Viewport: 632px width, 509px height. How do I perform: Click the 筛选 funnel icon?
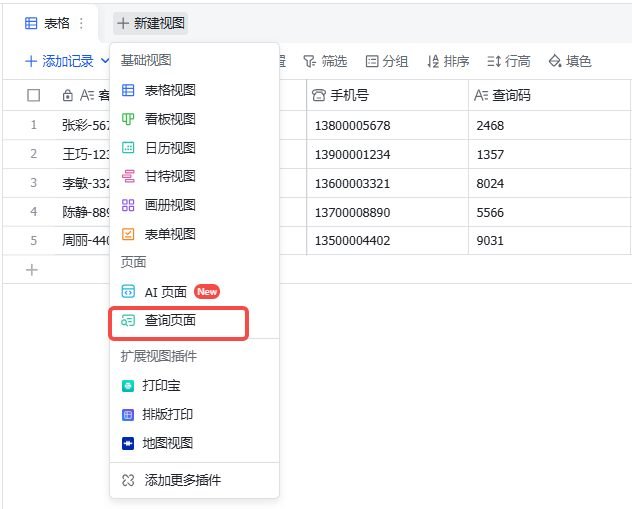pyautogui.click(x=309, y=61)
